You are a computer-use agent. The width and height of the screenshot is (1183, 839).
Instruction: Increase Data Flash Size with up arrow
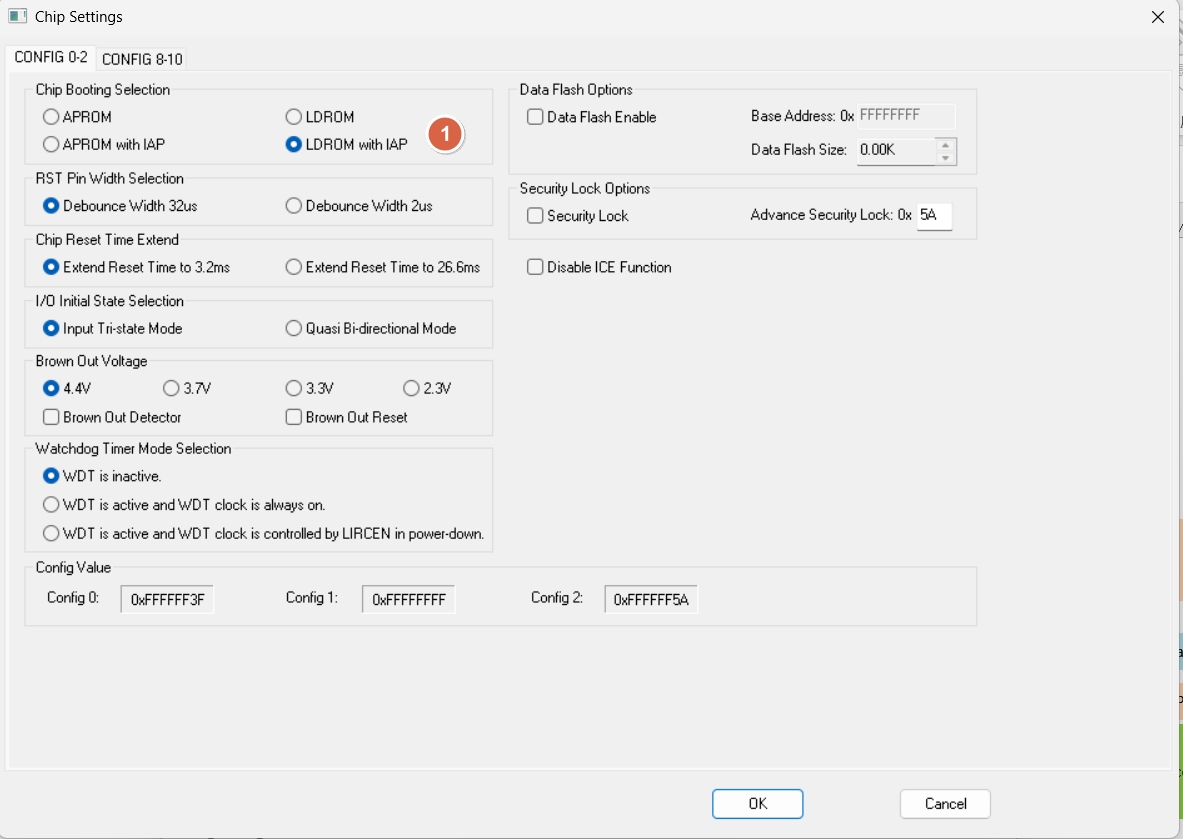coord(946,145)
